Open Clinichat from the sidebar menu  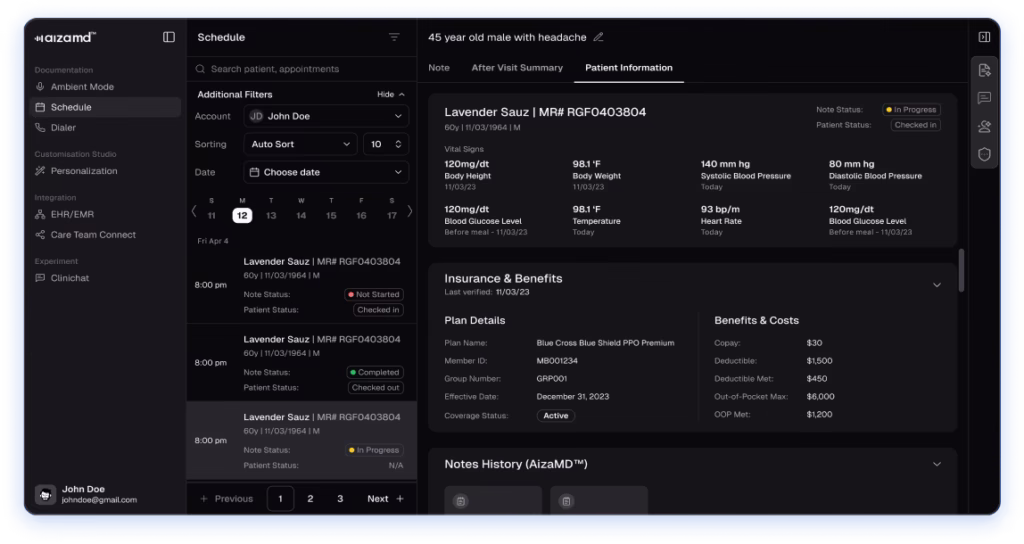click(70, 278)
